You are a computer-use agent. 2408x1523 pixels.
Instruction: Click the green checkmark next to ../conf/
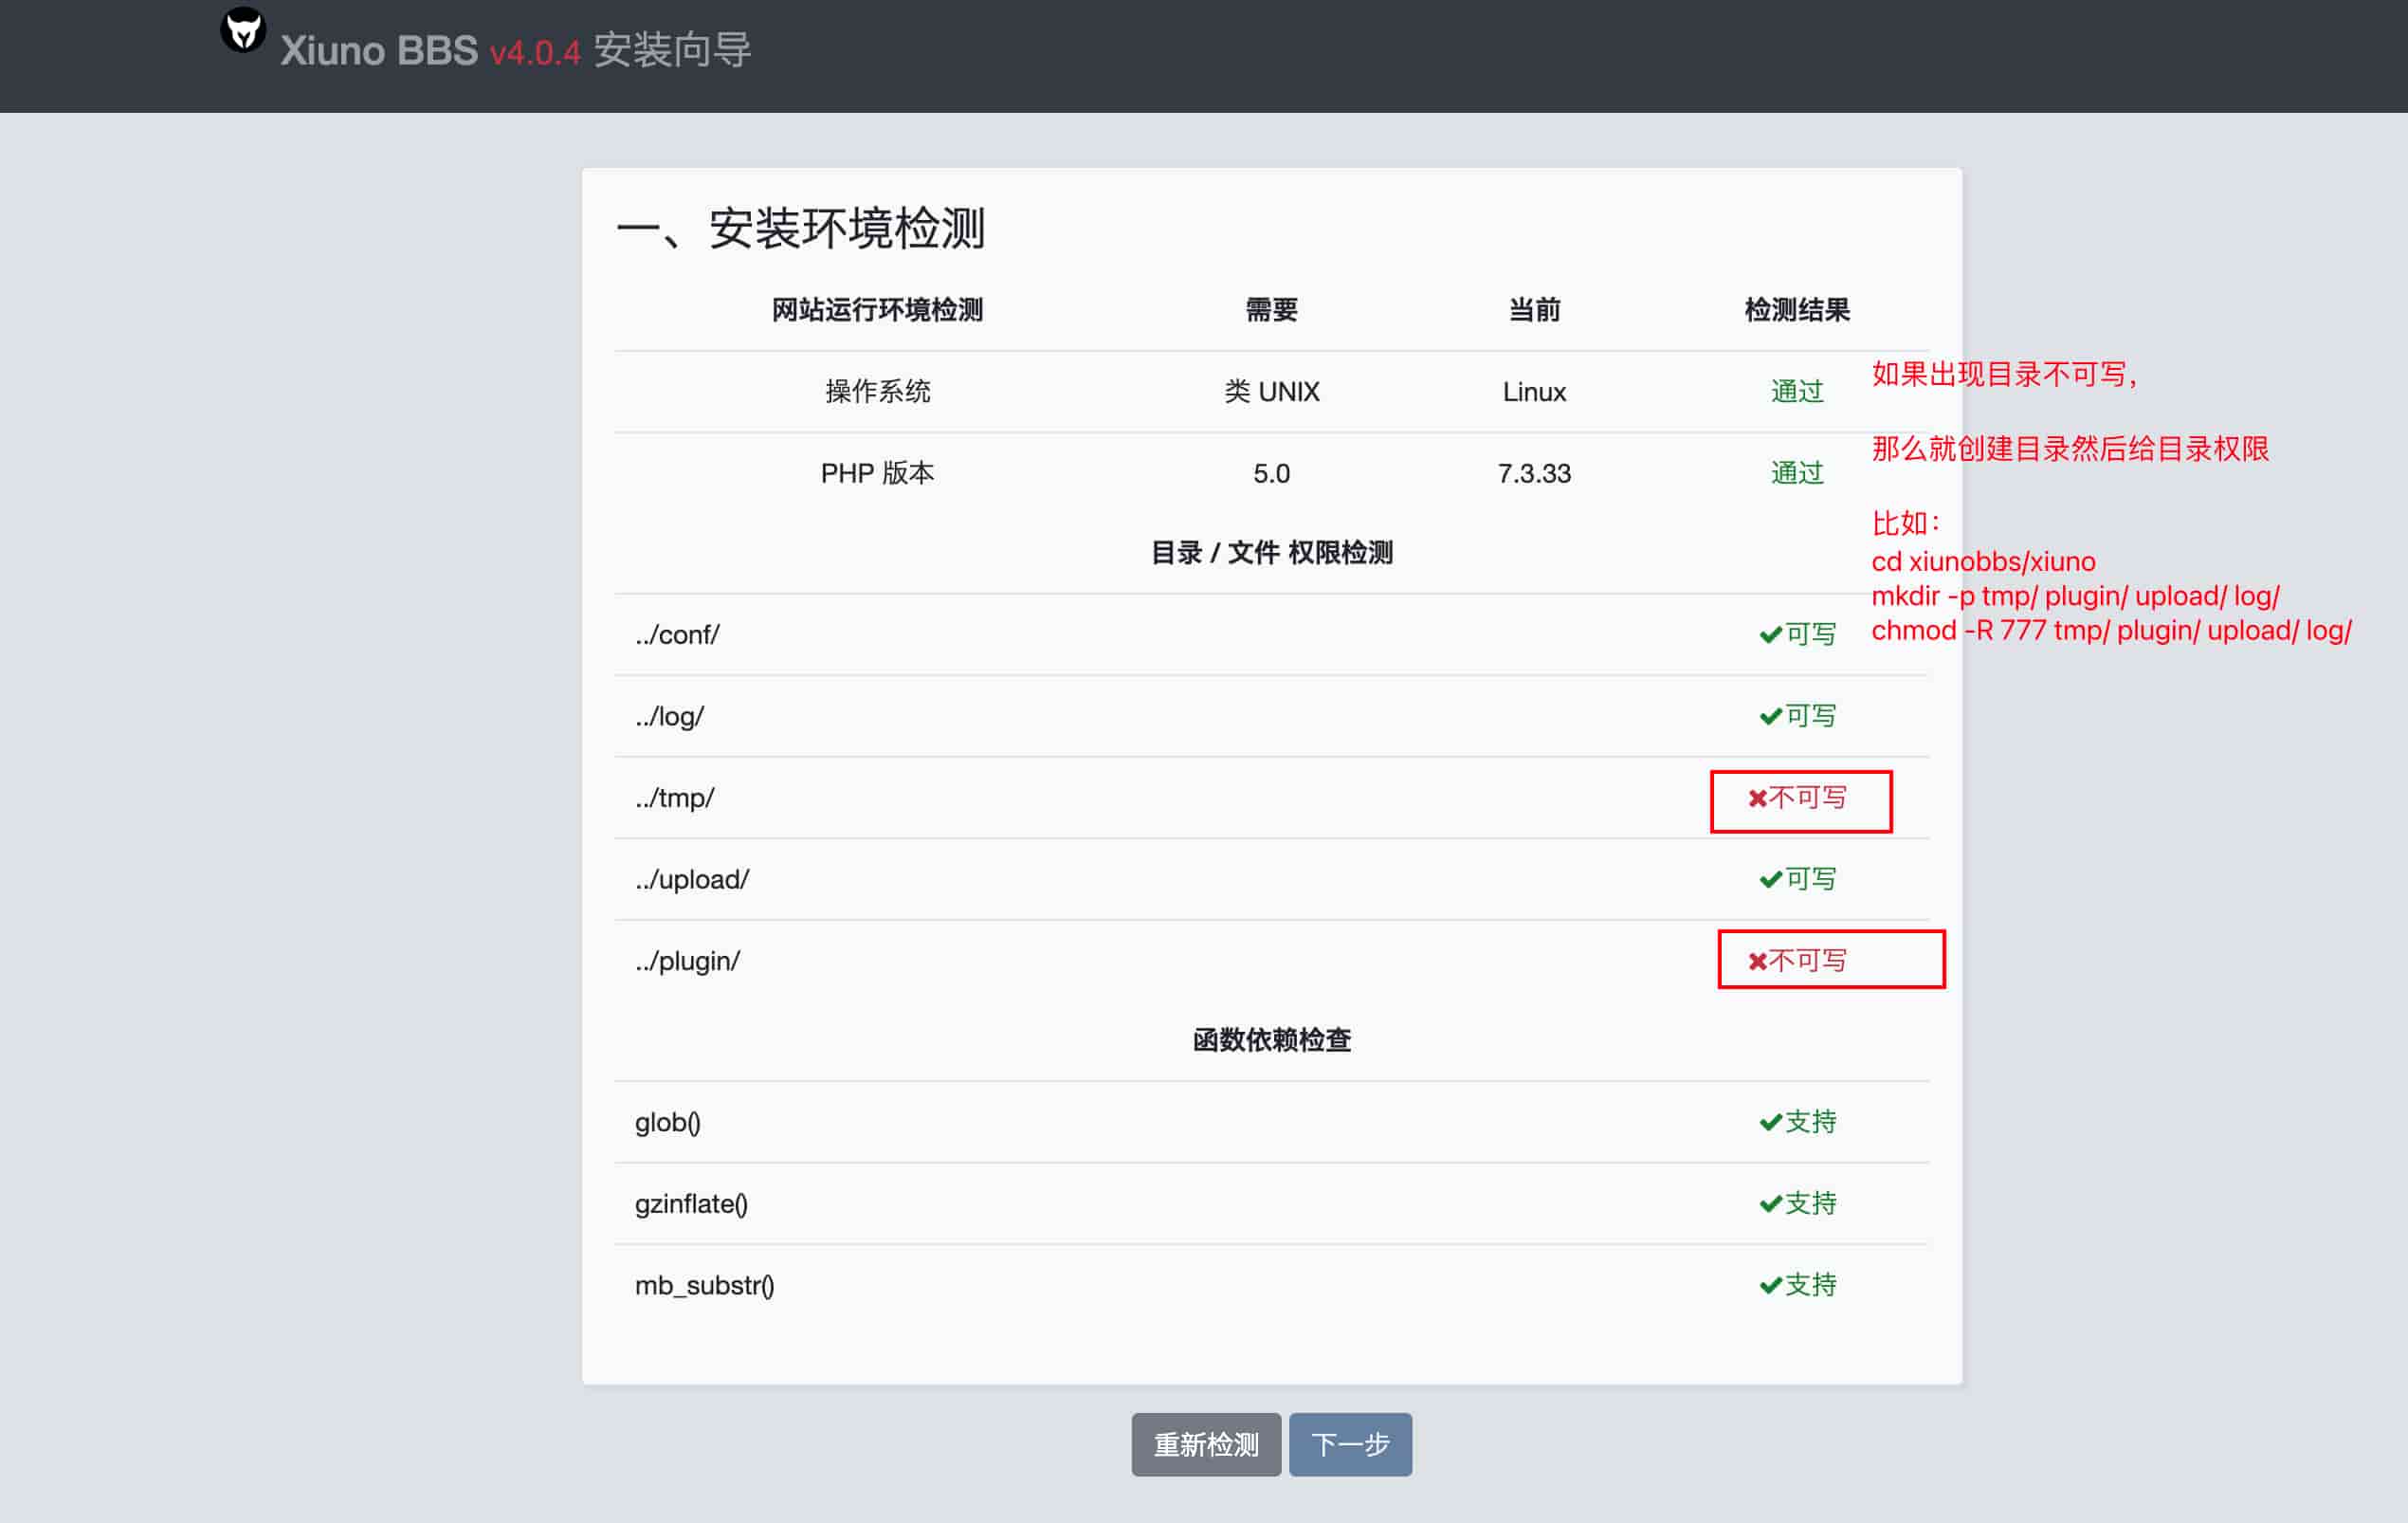(x=1770, y=635)
